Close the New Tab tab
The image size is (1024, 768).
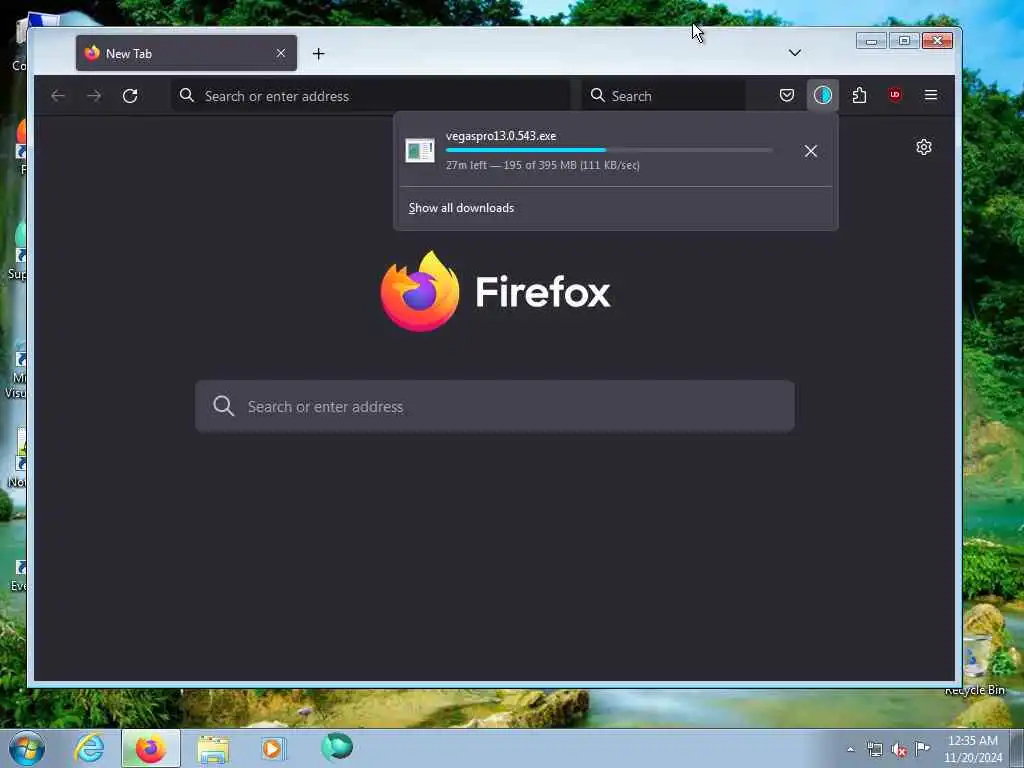coord(281,53)
